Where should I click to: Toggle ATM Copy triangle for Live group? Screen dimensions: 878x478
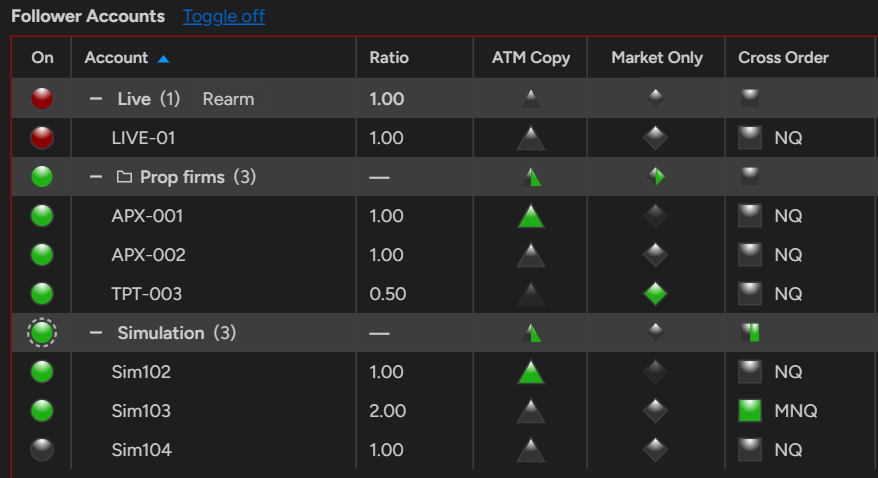click(x=530, y=99)
